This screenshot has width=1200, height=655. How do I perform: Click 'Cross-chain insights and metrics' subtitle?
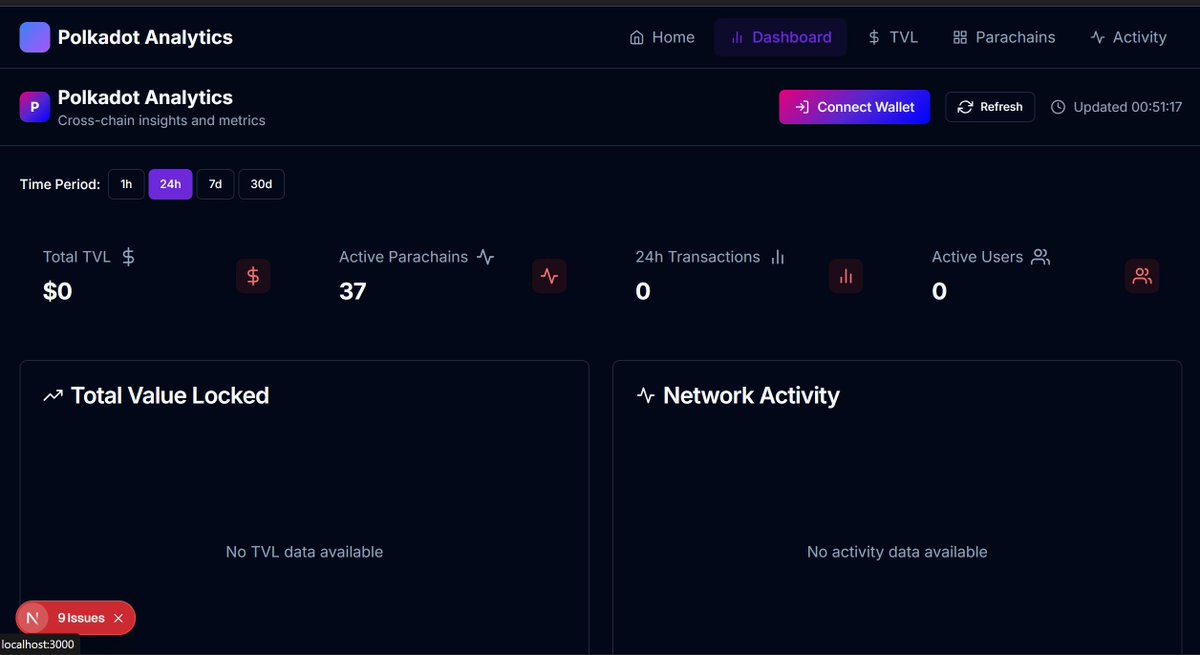(x=162, y=121)
